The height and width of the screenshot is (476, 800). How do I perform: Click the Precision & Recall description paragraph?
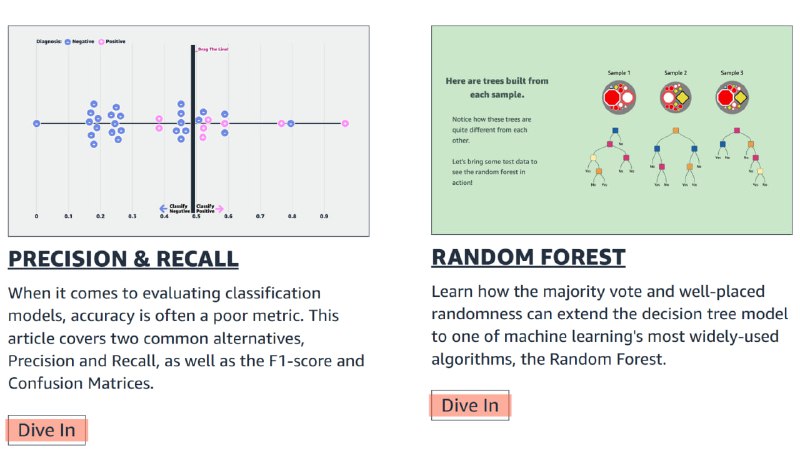[x=186, y=338]
